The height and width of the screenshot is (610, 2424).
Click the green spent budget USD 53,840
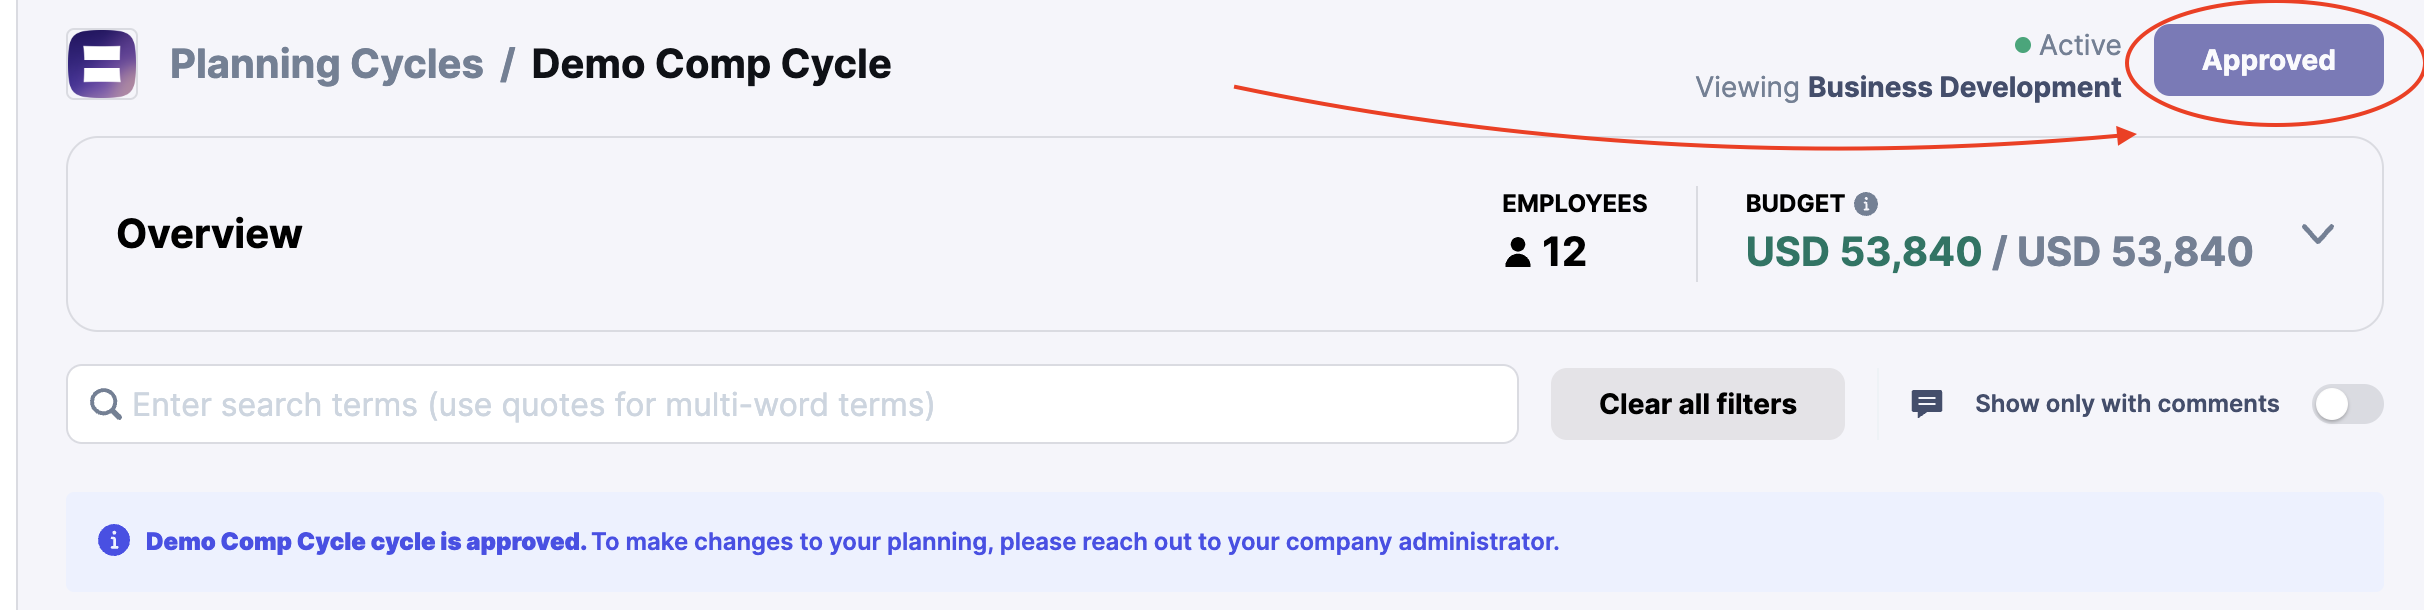tap(1863, 252)
